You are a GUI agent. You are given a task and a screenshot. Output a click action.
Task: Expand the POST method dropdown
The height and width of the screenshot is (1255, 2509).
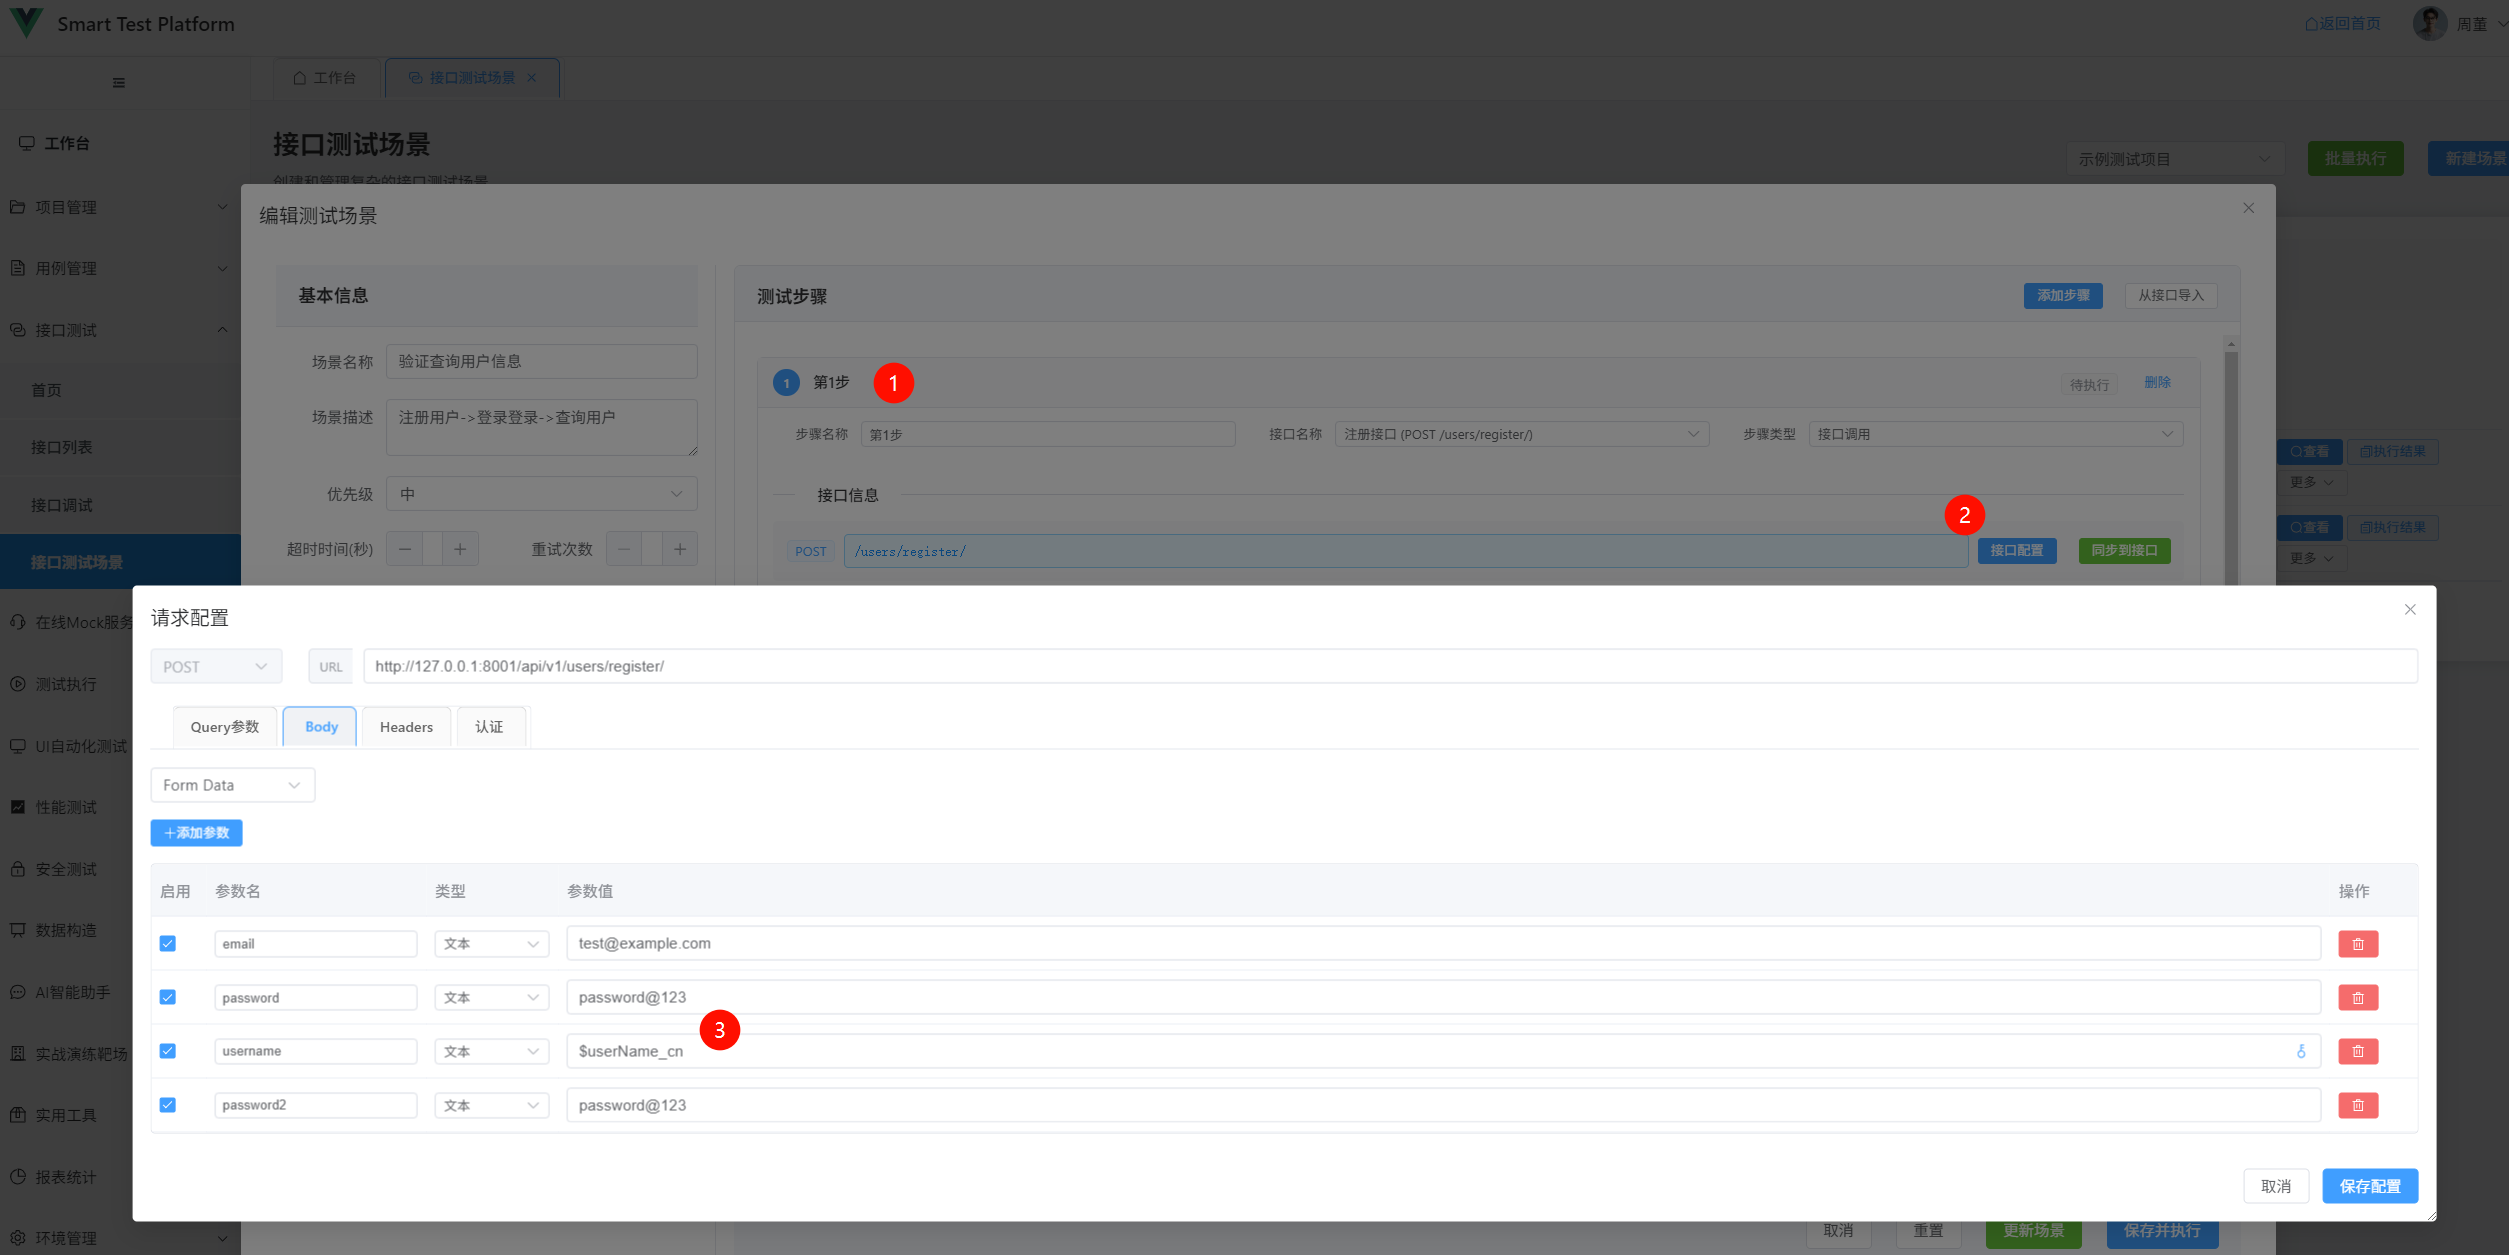(x=216, y=667)
